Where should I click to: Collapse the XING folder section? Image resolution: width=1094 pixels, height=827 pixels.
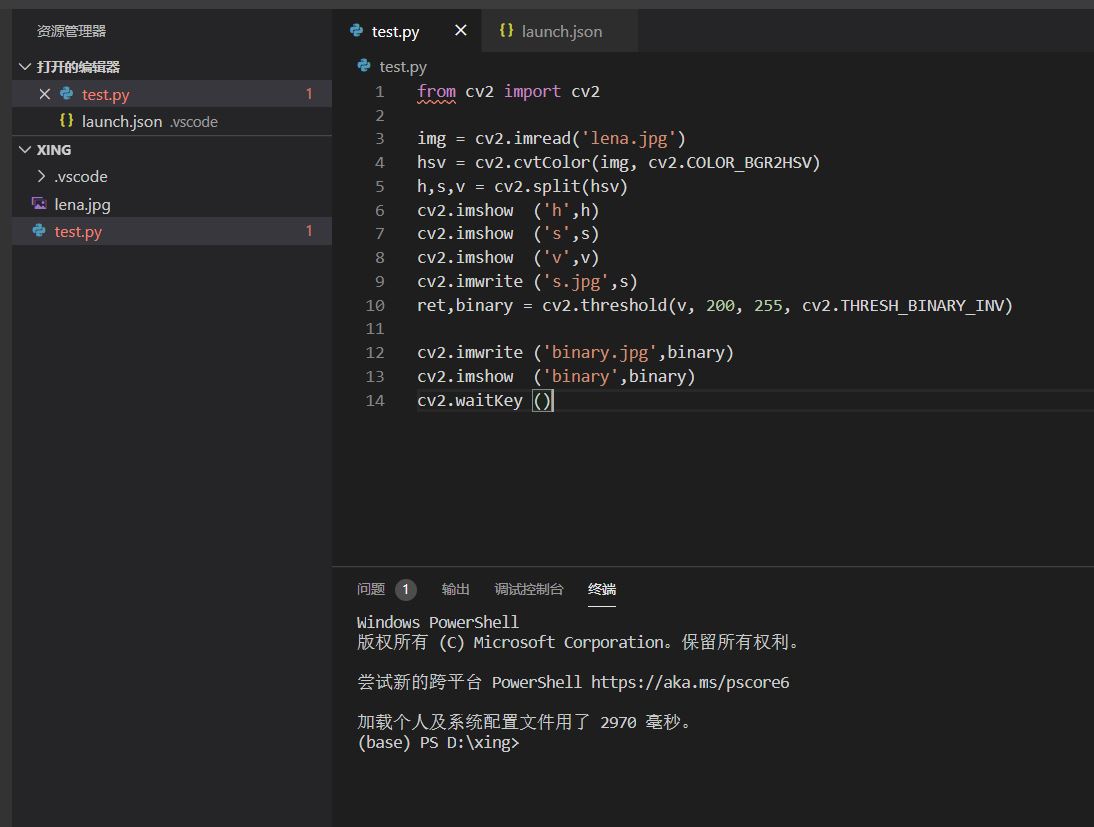25,149
